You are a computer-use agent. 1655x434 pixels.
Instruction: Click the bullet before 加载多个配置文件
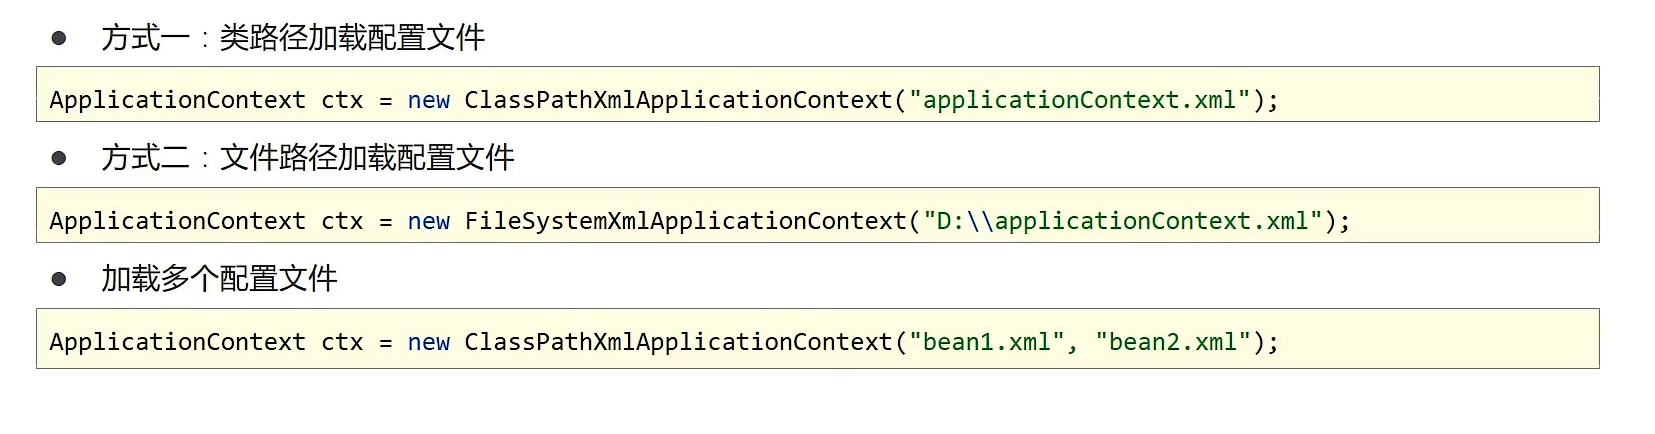pyautogui.click(x=59, y=279)
